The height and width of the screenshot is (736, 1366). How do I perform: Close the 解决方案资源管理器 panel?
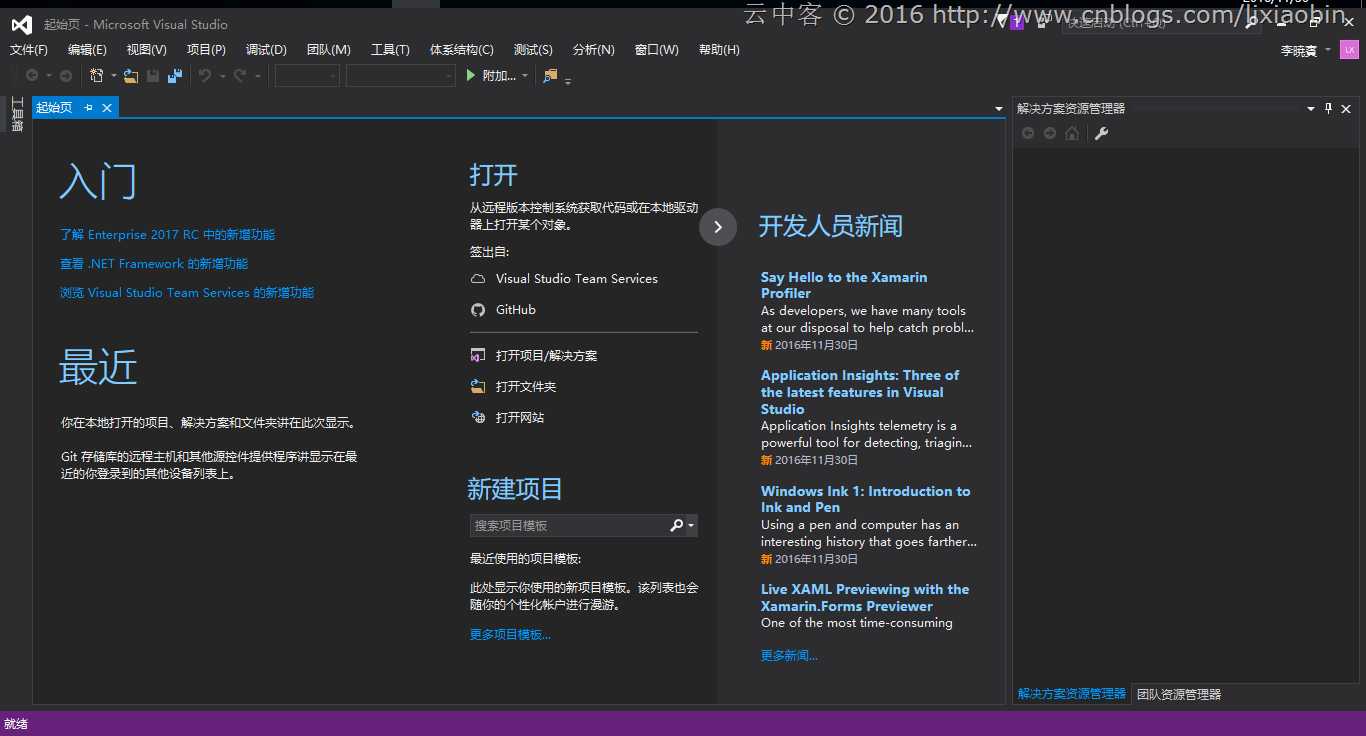(1346, 109)
